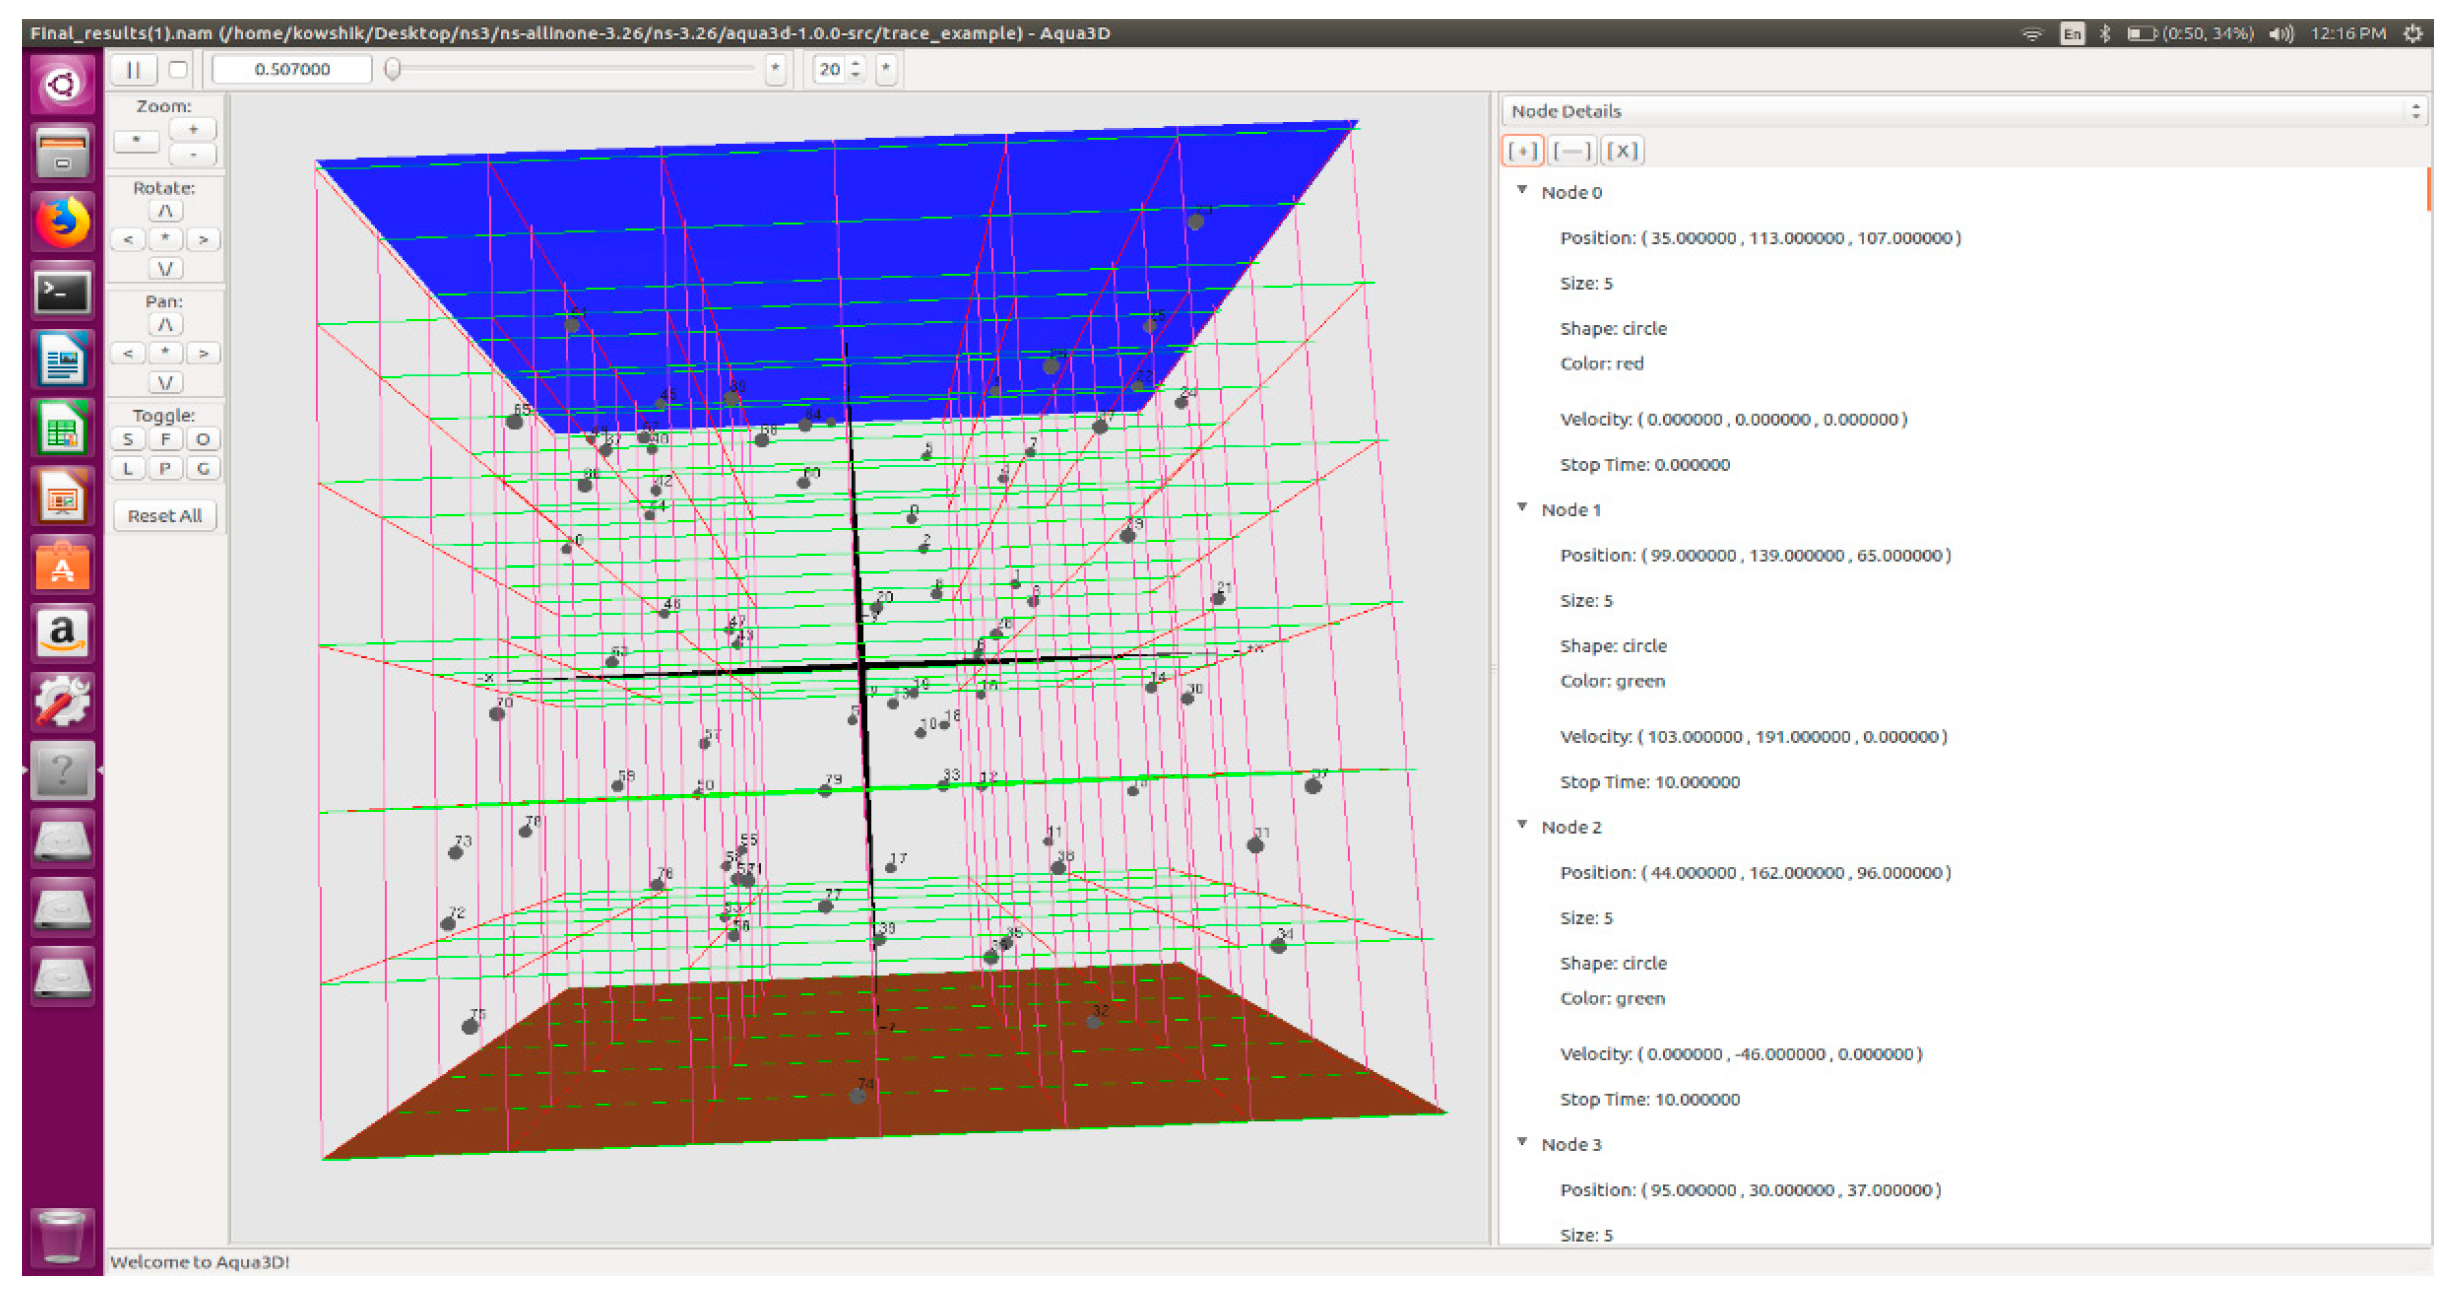The height and width of the screenshot is (1294, 2462).
Task: Click the 0.507000 time input field
Action: [x=292, y=69]
